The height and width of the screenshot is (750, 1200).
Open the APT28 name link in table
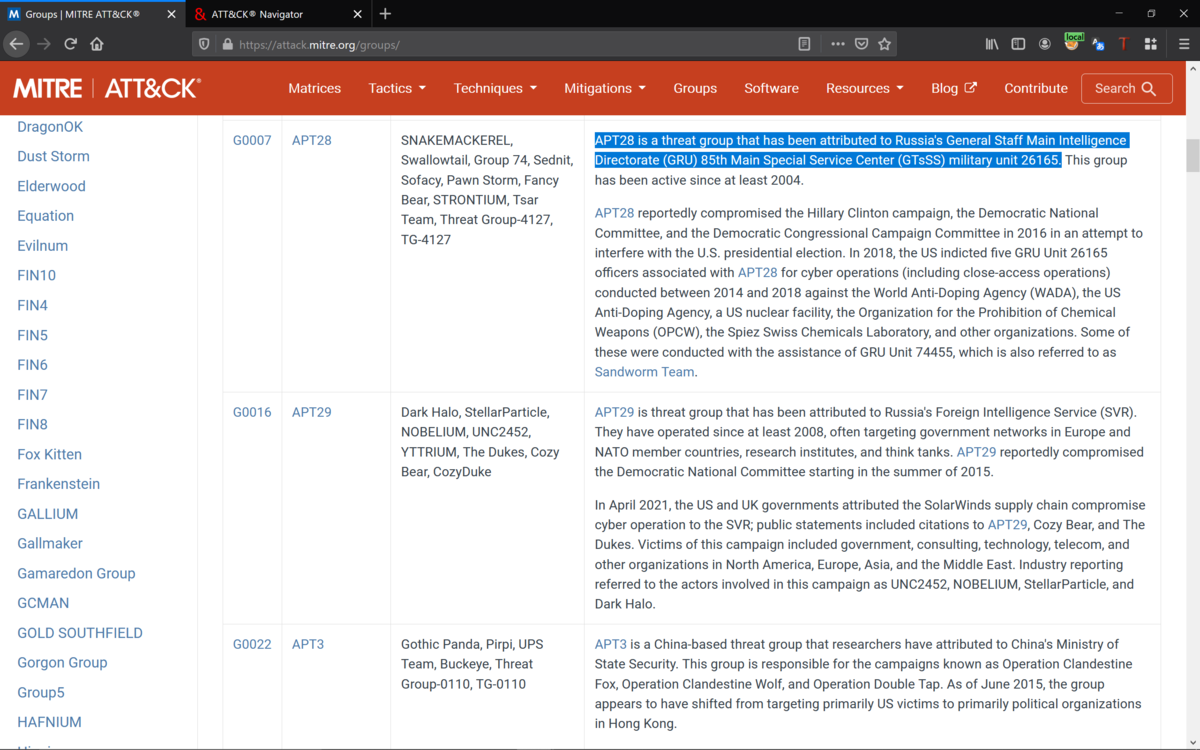click(x=311, y=140)
